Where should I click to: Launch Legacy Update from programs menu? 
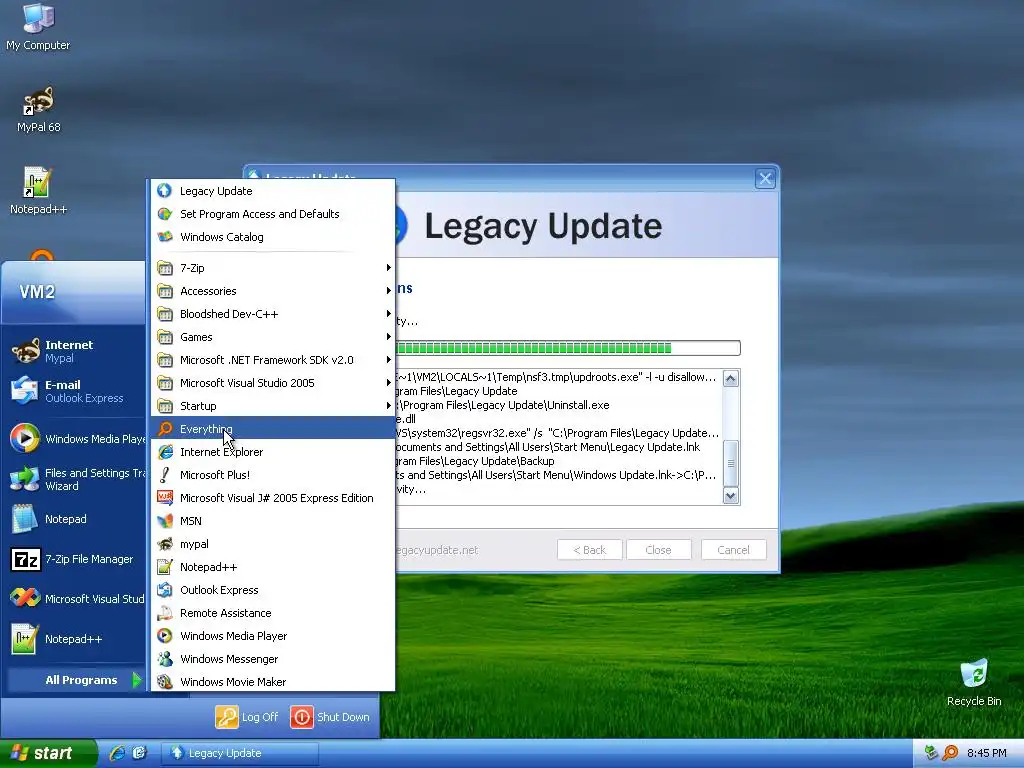pos(274,191)
